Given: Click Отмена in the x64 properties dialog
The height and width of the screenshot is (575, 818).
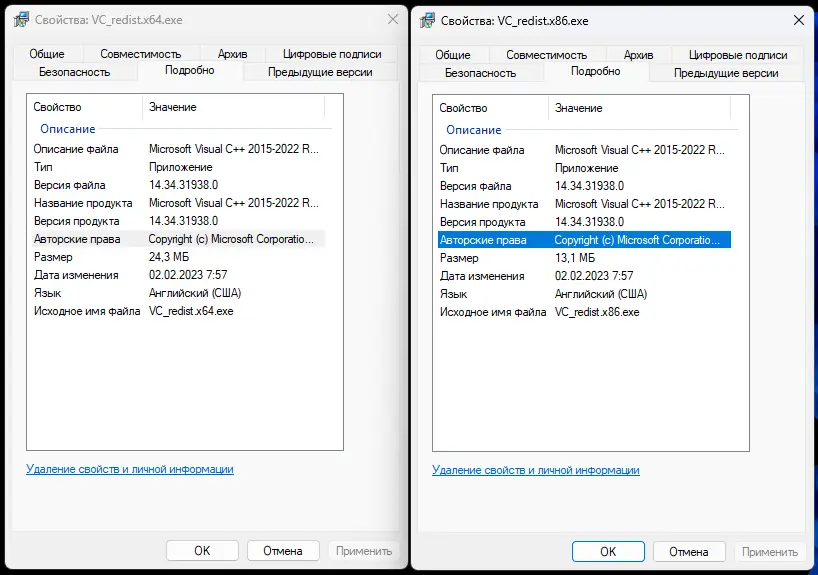Looking at the screenshot, I should pyautogui.click(x=282, y=550).
